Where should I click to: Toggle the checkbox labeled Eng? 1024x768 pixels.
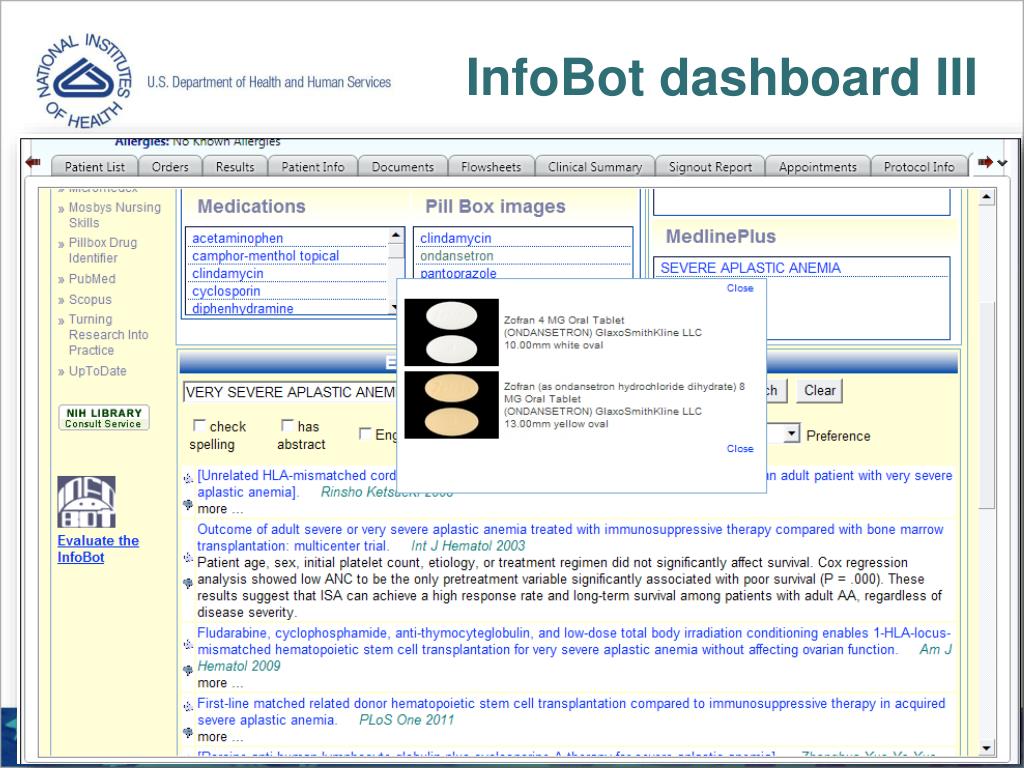coord(366,434)
